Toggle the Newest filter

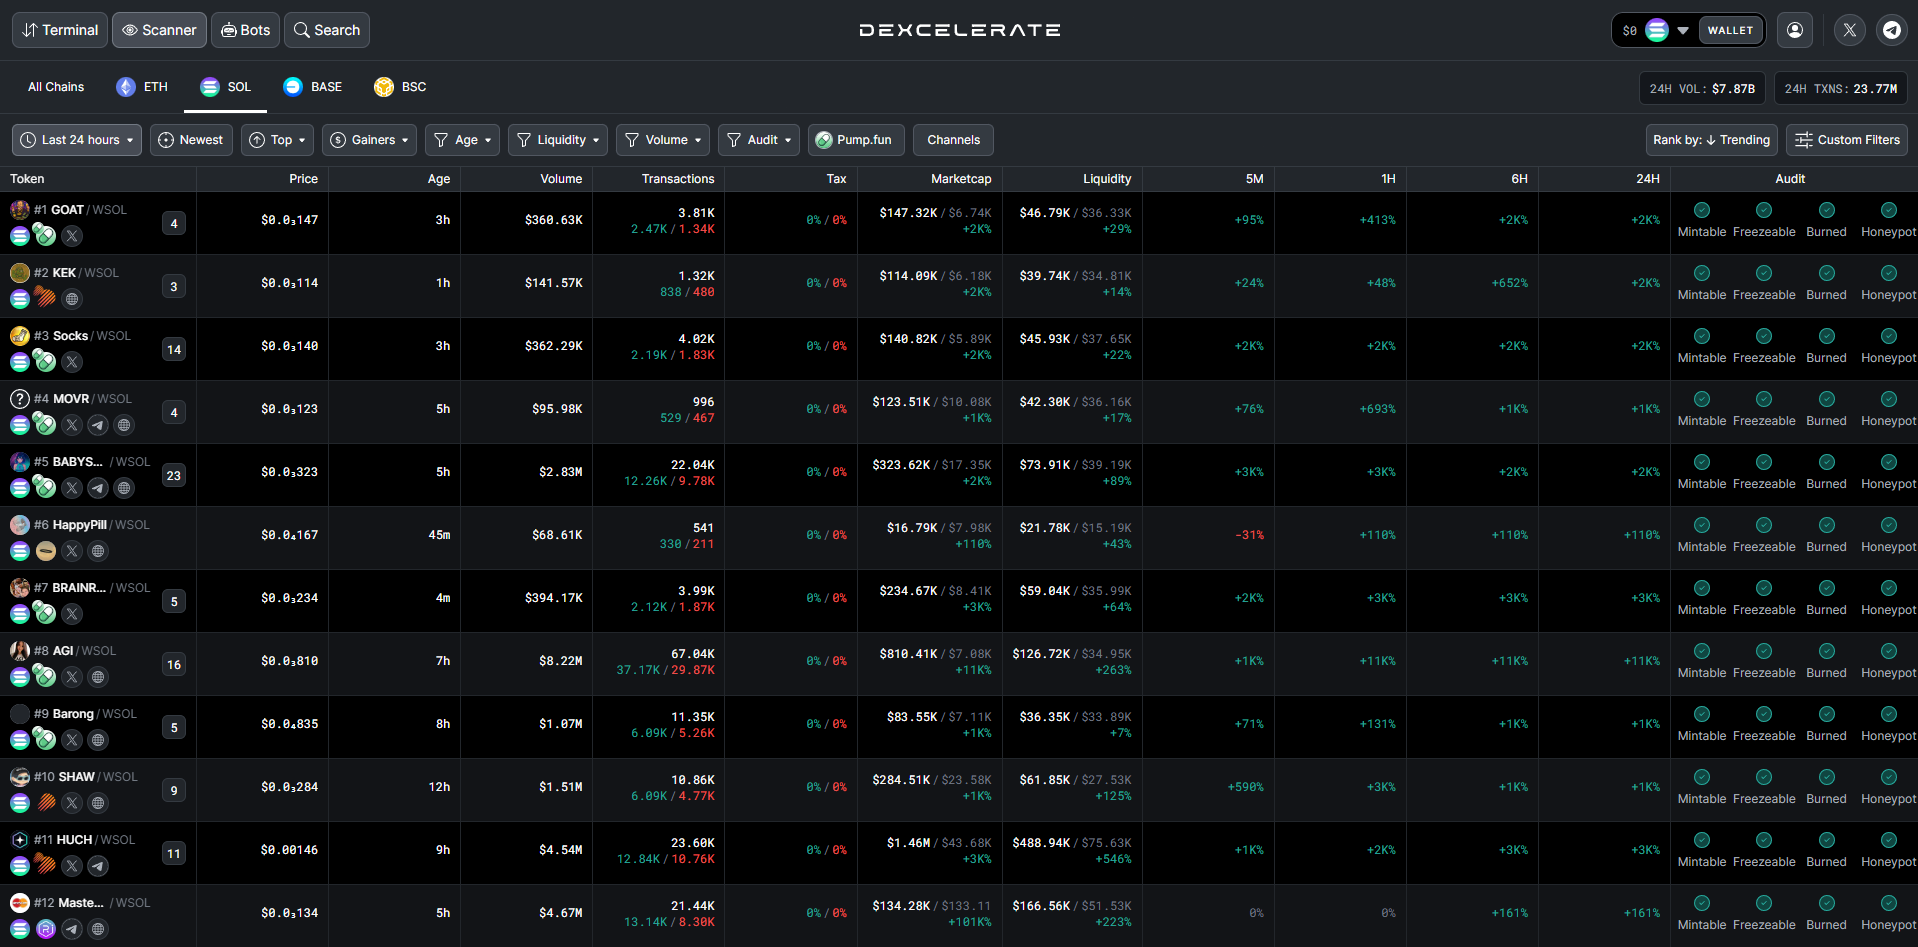(x=191, y=140)
